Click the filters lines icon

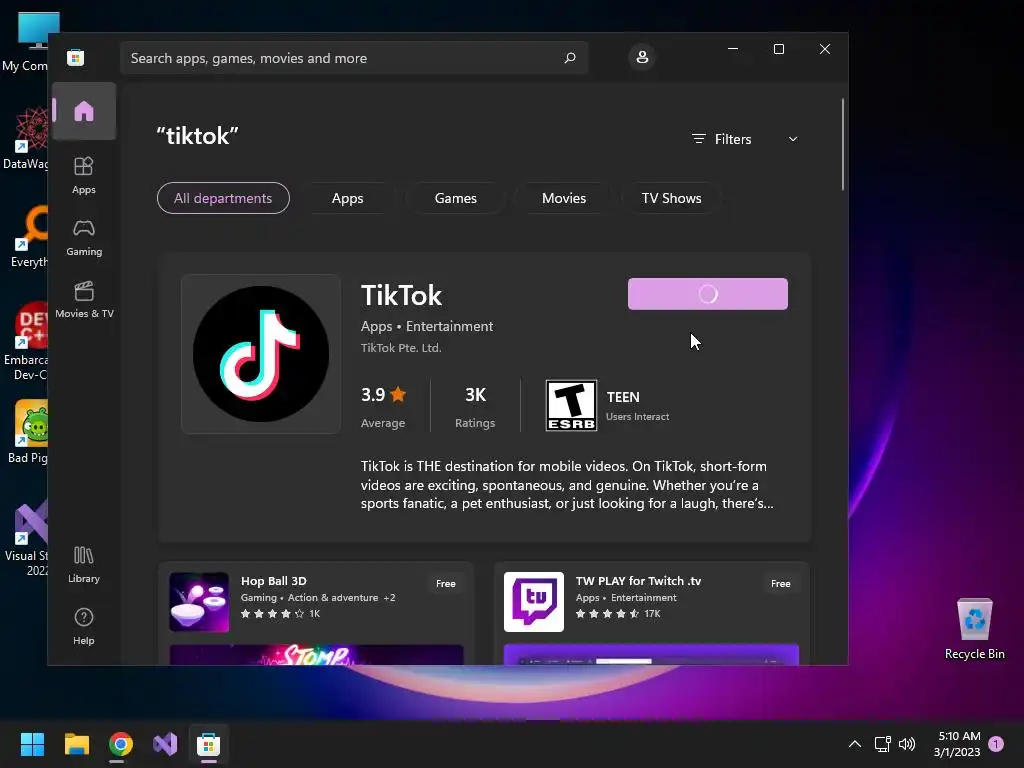[699, 139]
